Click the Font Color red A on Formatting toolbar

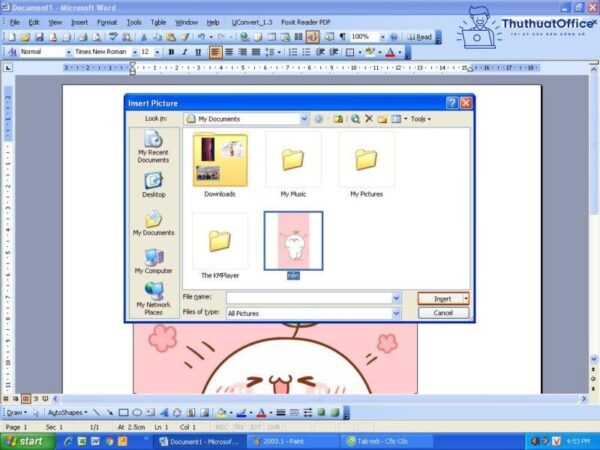(x=390, y=52)
